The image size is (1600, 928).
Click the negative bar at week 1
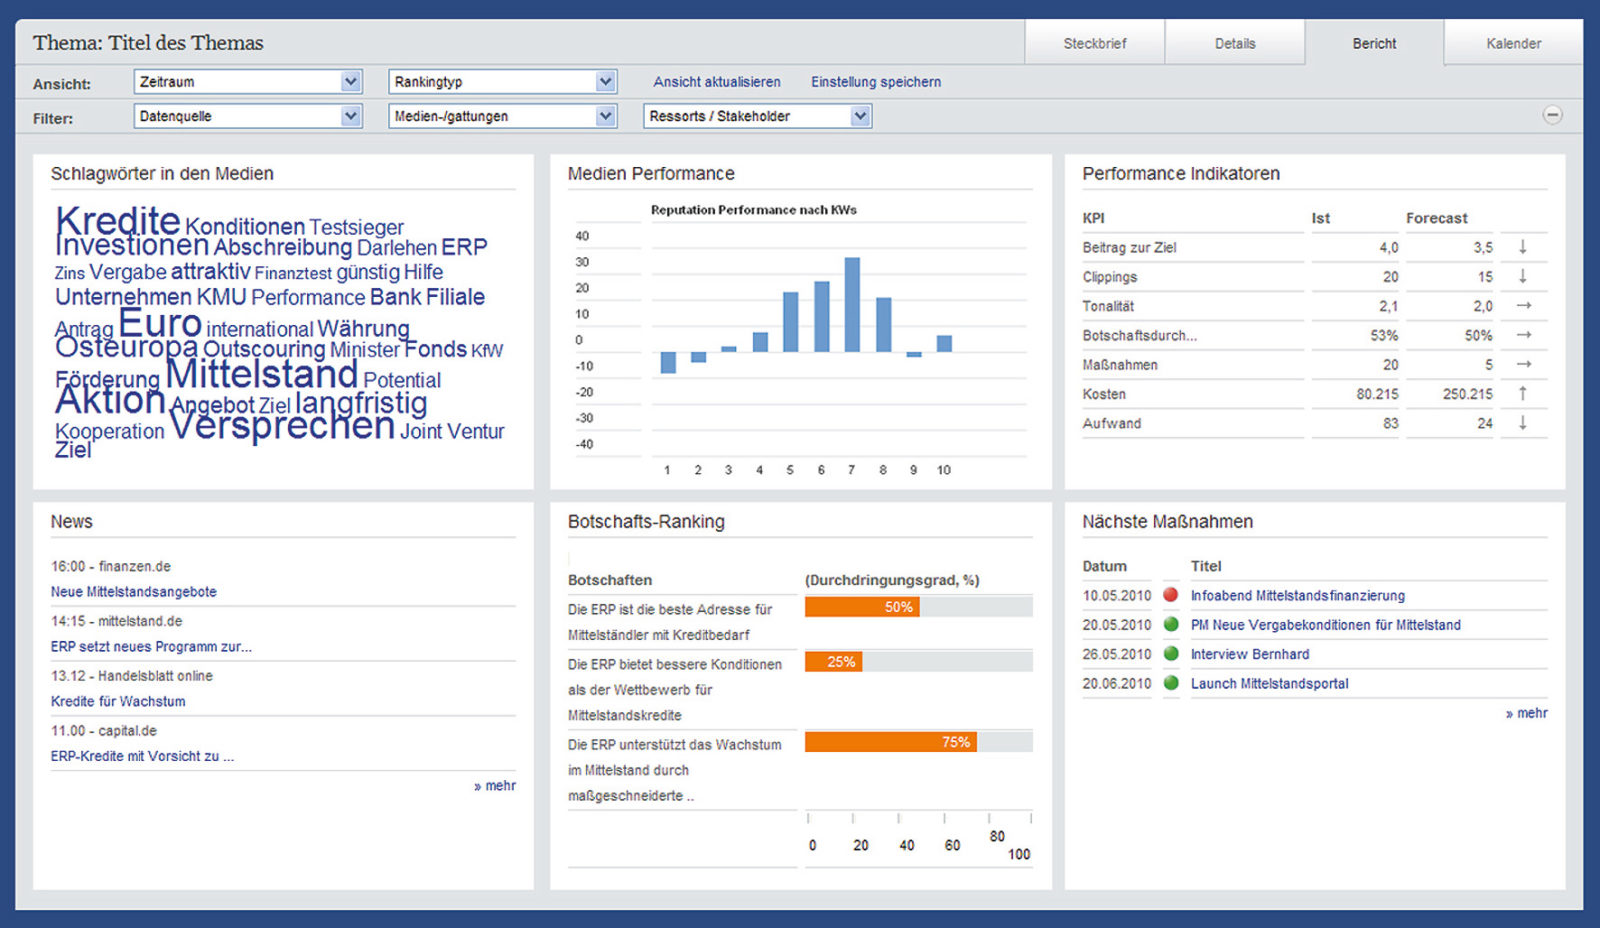[668, 362]
